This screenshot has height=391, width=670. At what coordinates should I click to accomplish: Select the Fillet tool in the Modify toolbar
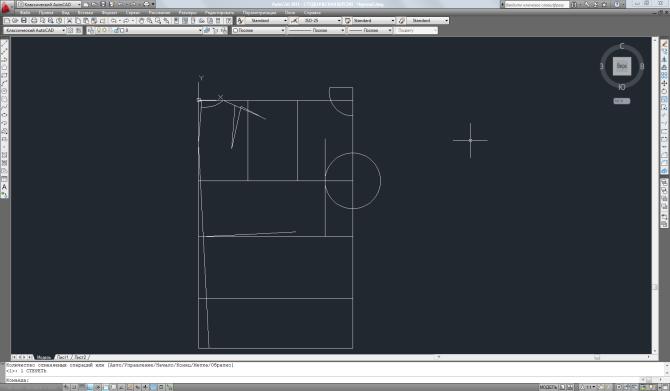point(664,163)
